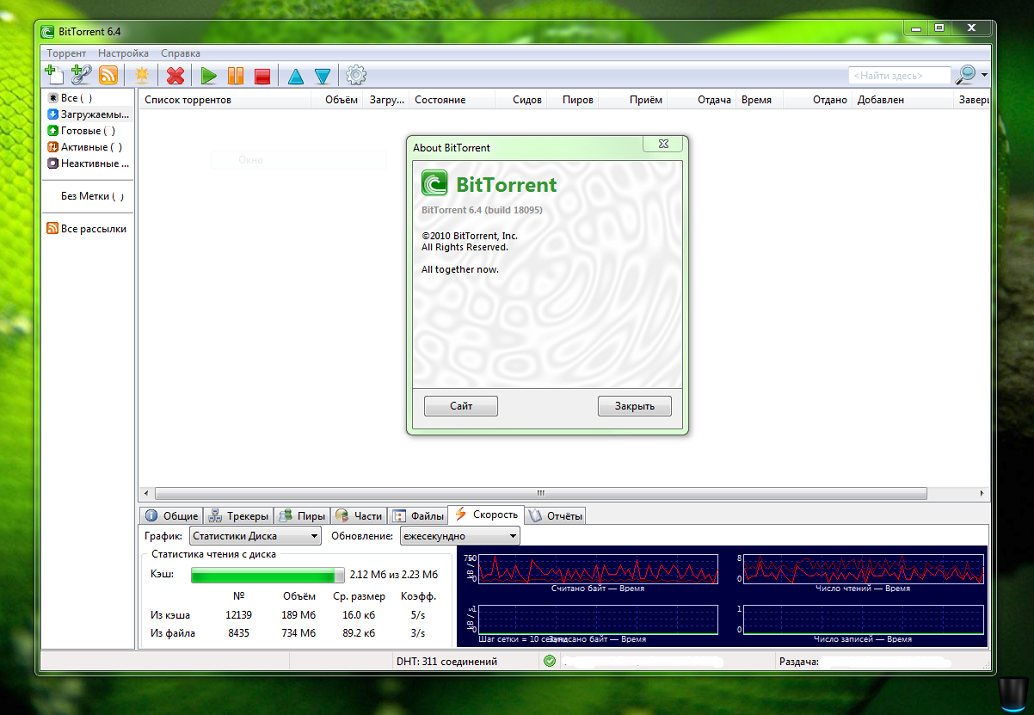Open the RSS feed toolbar icon

click(x=108, y=75)
